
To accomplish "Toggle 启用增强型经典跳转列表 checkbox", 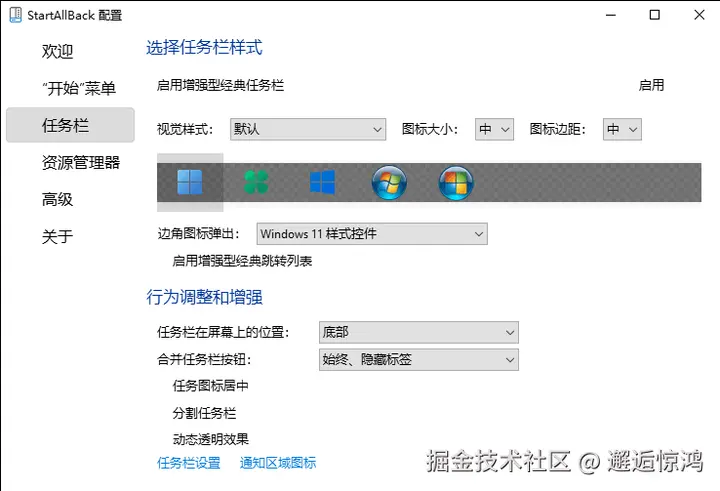I will tap(242, 261).
